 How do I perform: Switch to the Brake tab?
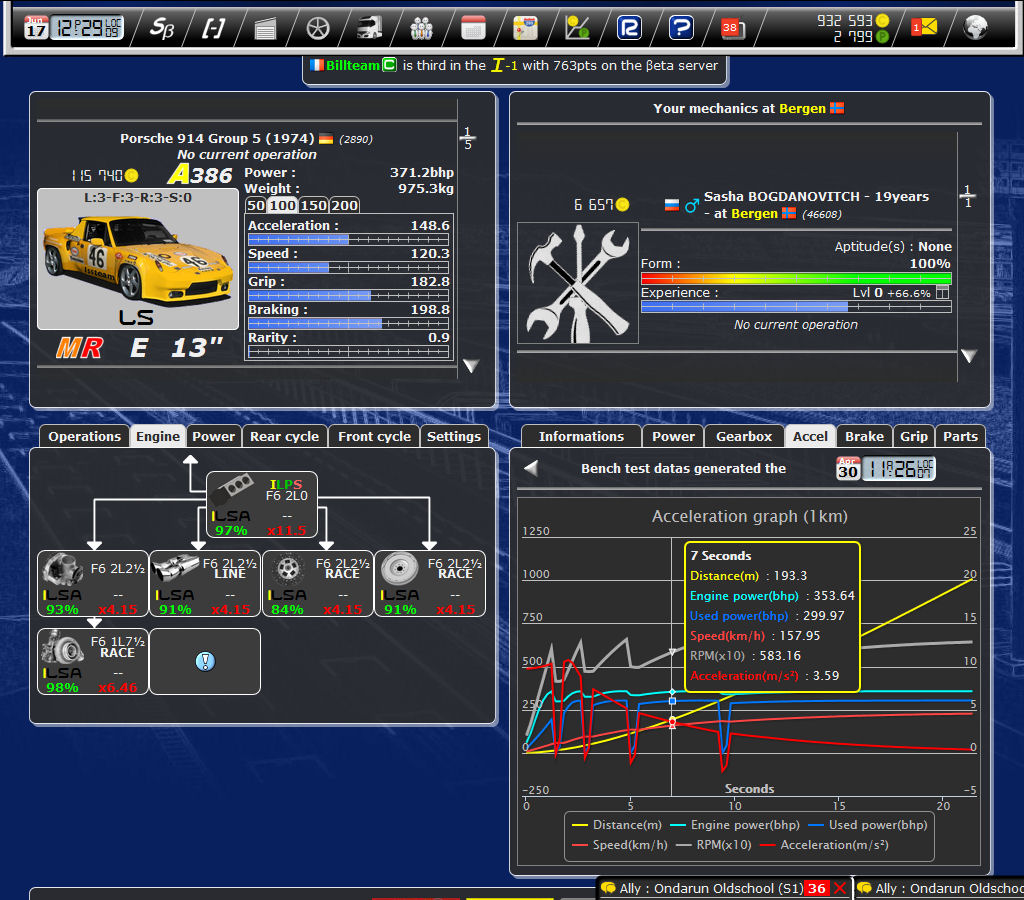pos(865,436)
